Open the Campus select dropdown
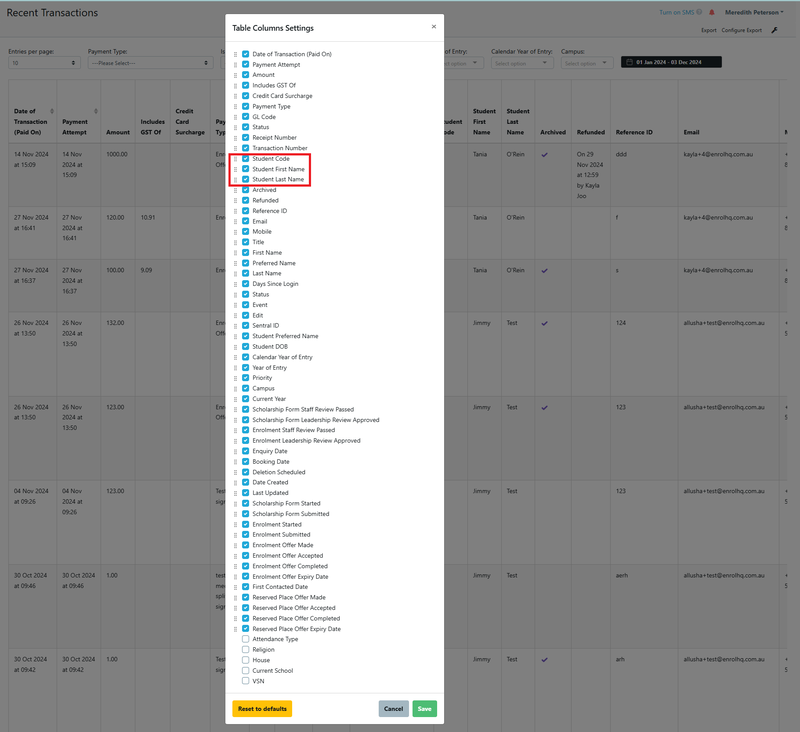Image resolution: width=800 pixels, height=732 pixels. 588,61
